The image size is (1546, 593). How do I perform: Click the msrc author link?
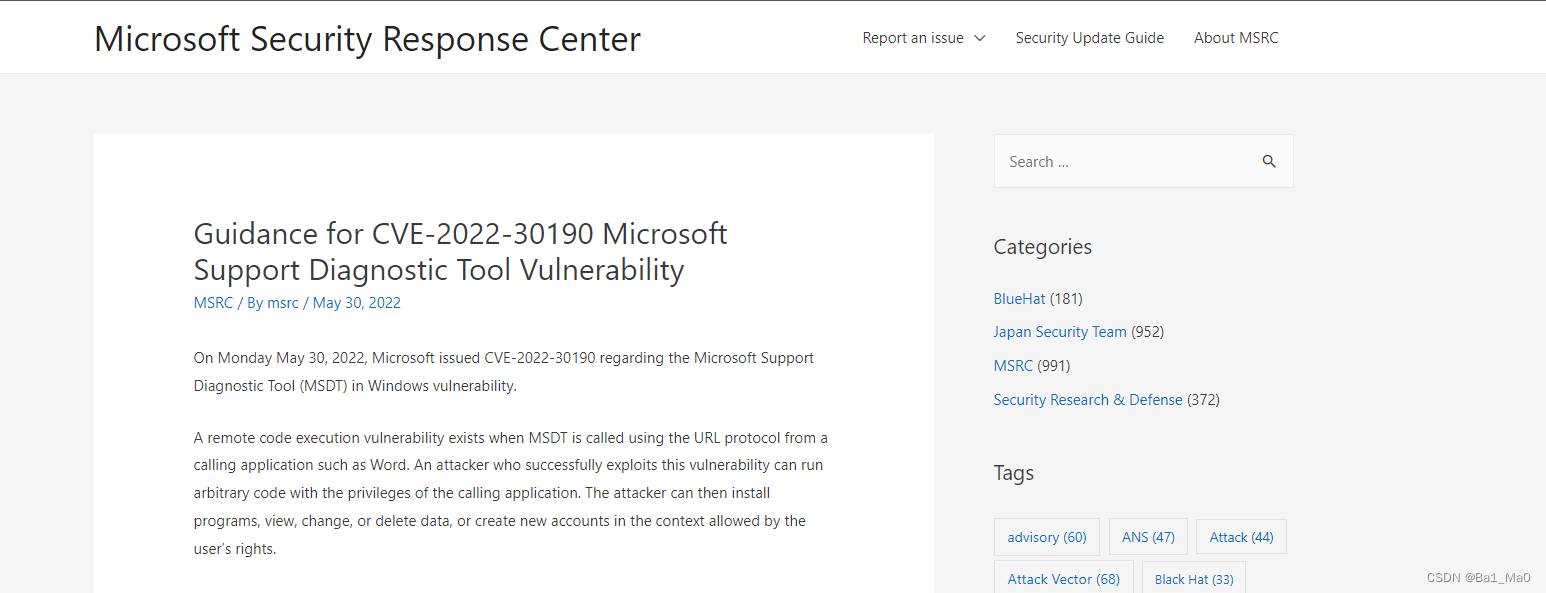pyautogui.click(x=283, y=303)
